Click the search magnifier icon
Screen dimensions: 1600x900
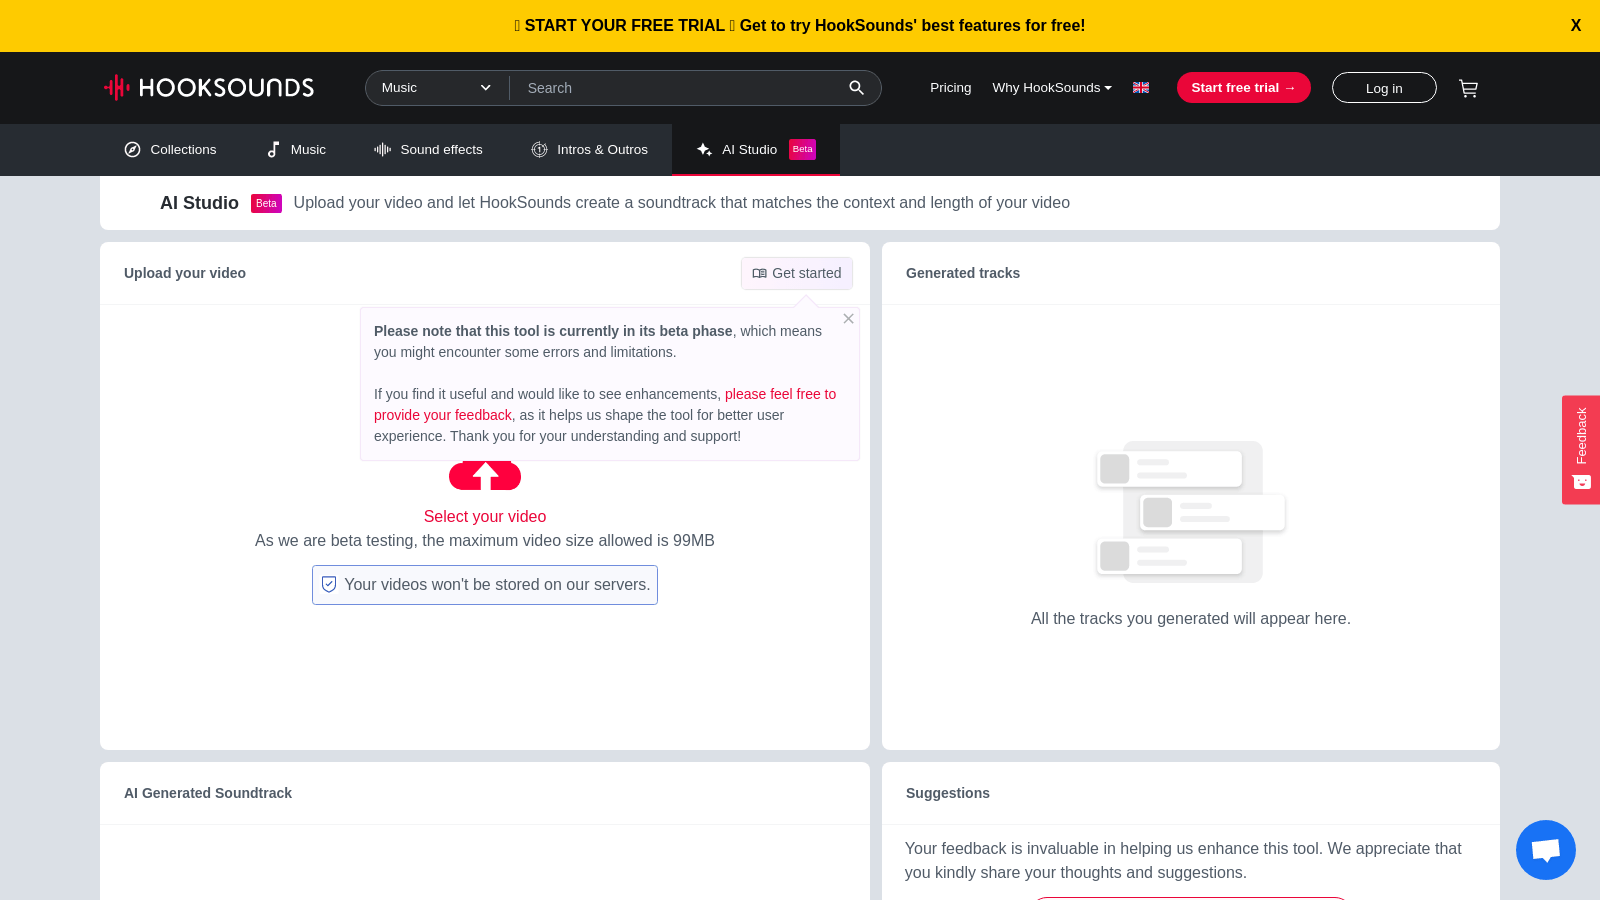pyautogui.click(x=856, y=88)
